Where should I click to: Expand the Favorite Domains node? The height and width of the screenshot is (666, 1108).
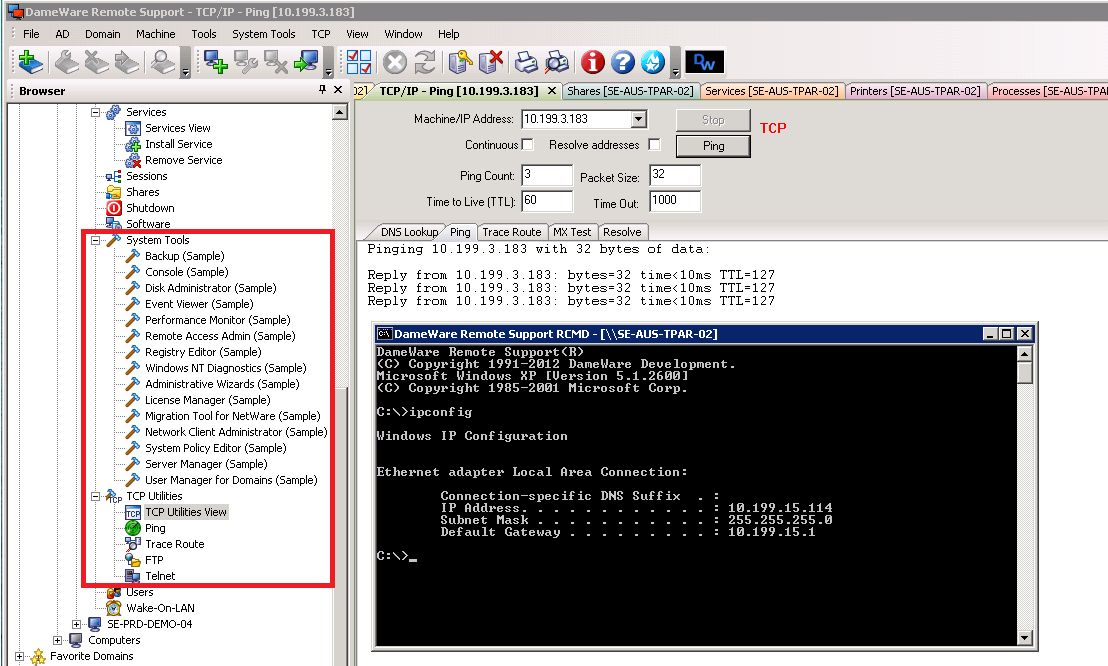coord(19,656)
